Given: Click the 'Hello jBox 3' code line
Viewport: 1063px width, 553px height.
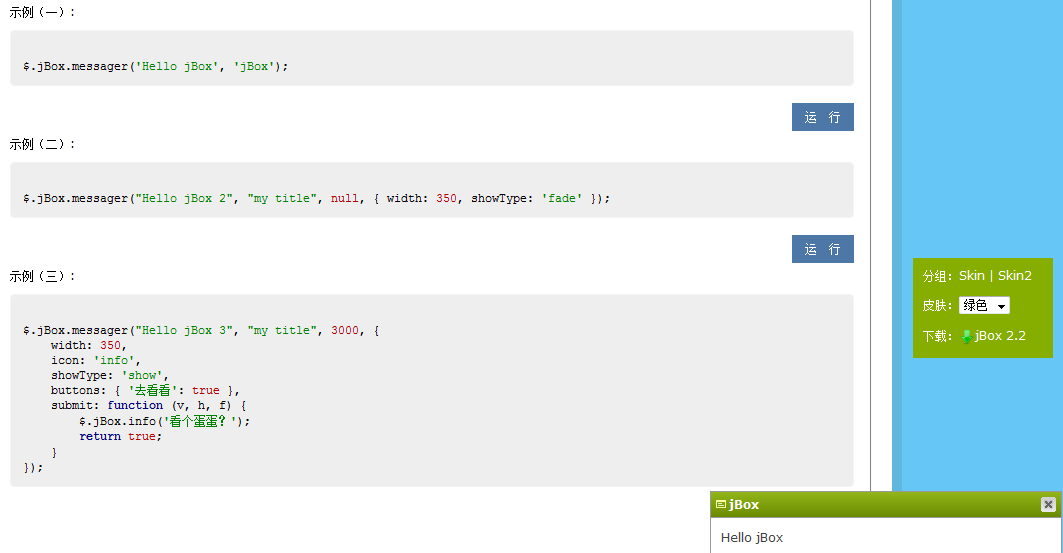Looking at the screenshot, I should [202, 331].
